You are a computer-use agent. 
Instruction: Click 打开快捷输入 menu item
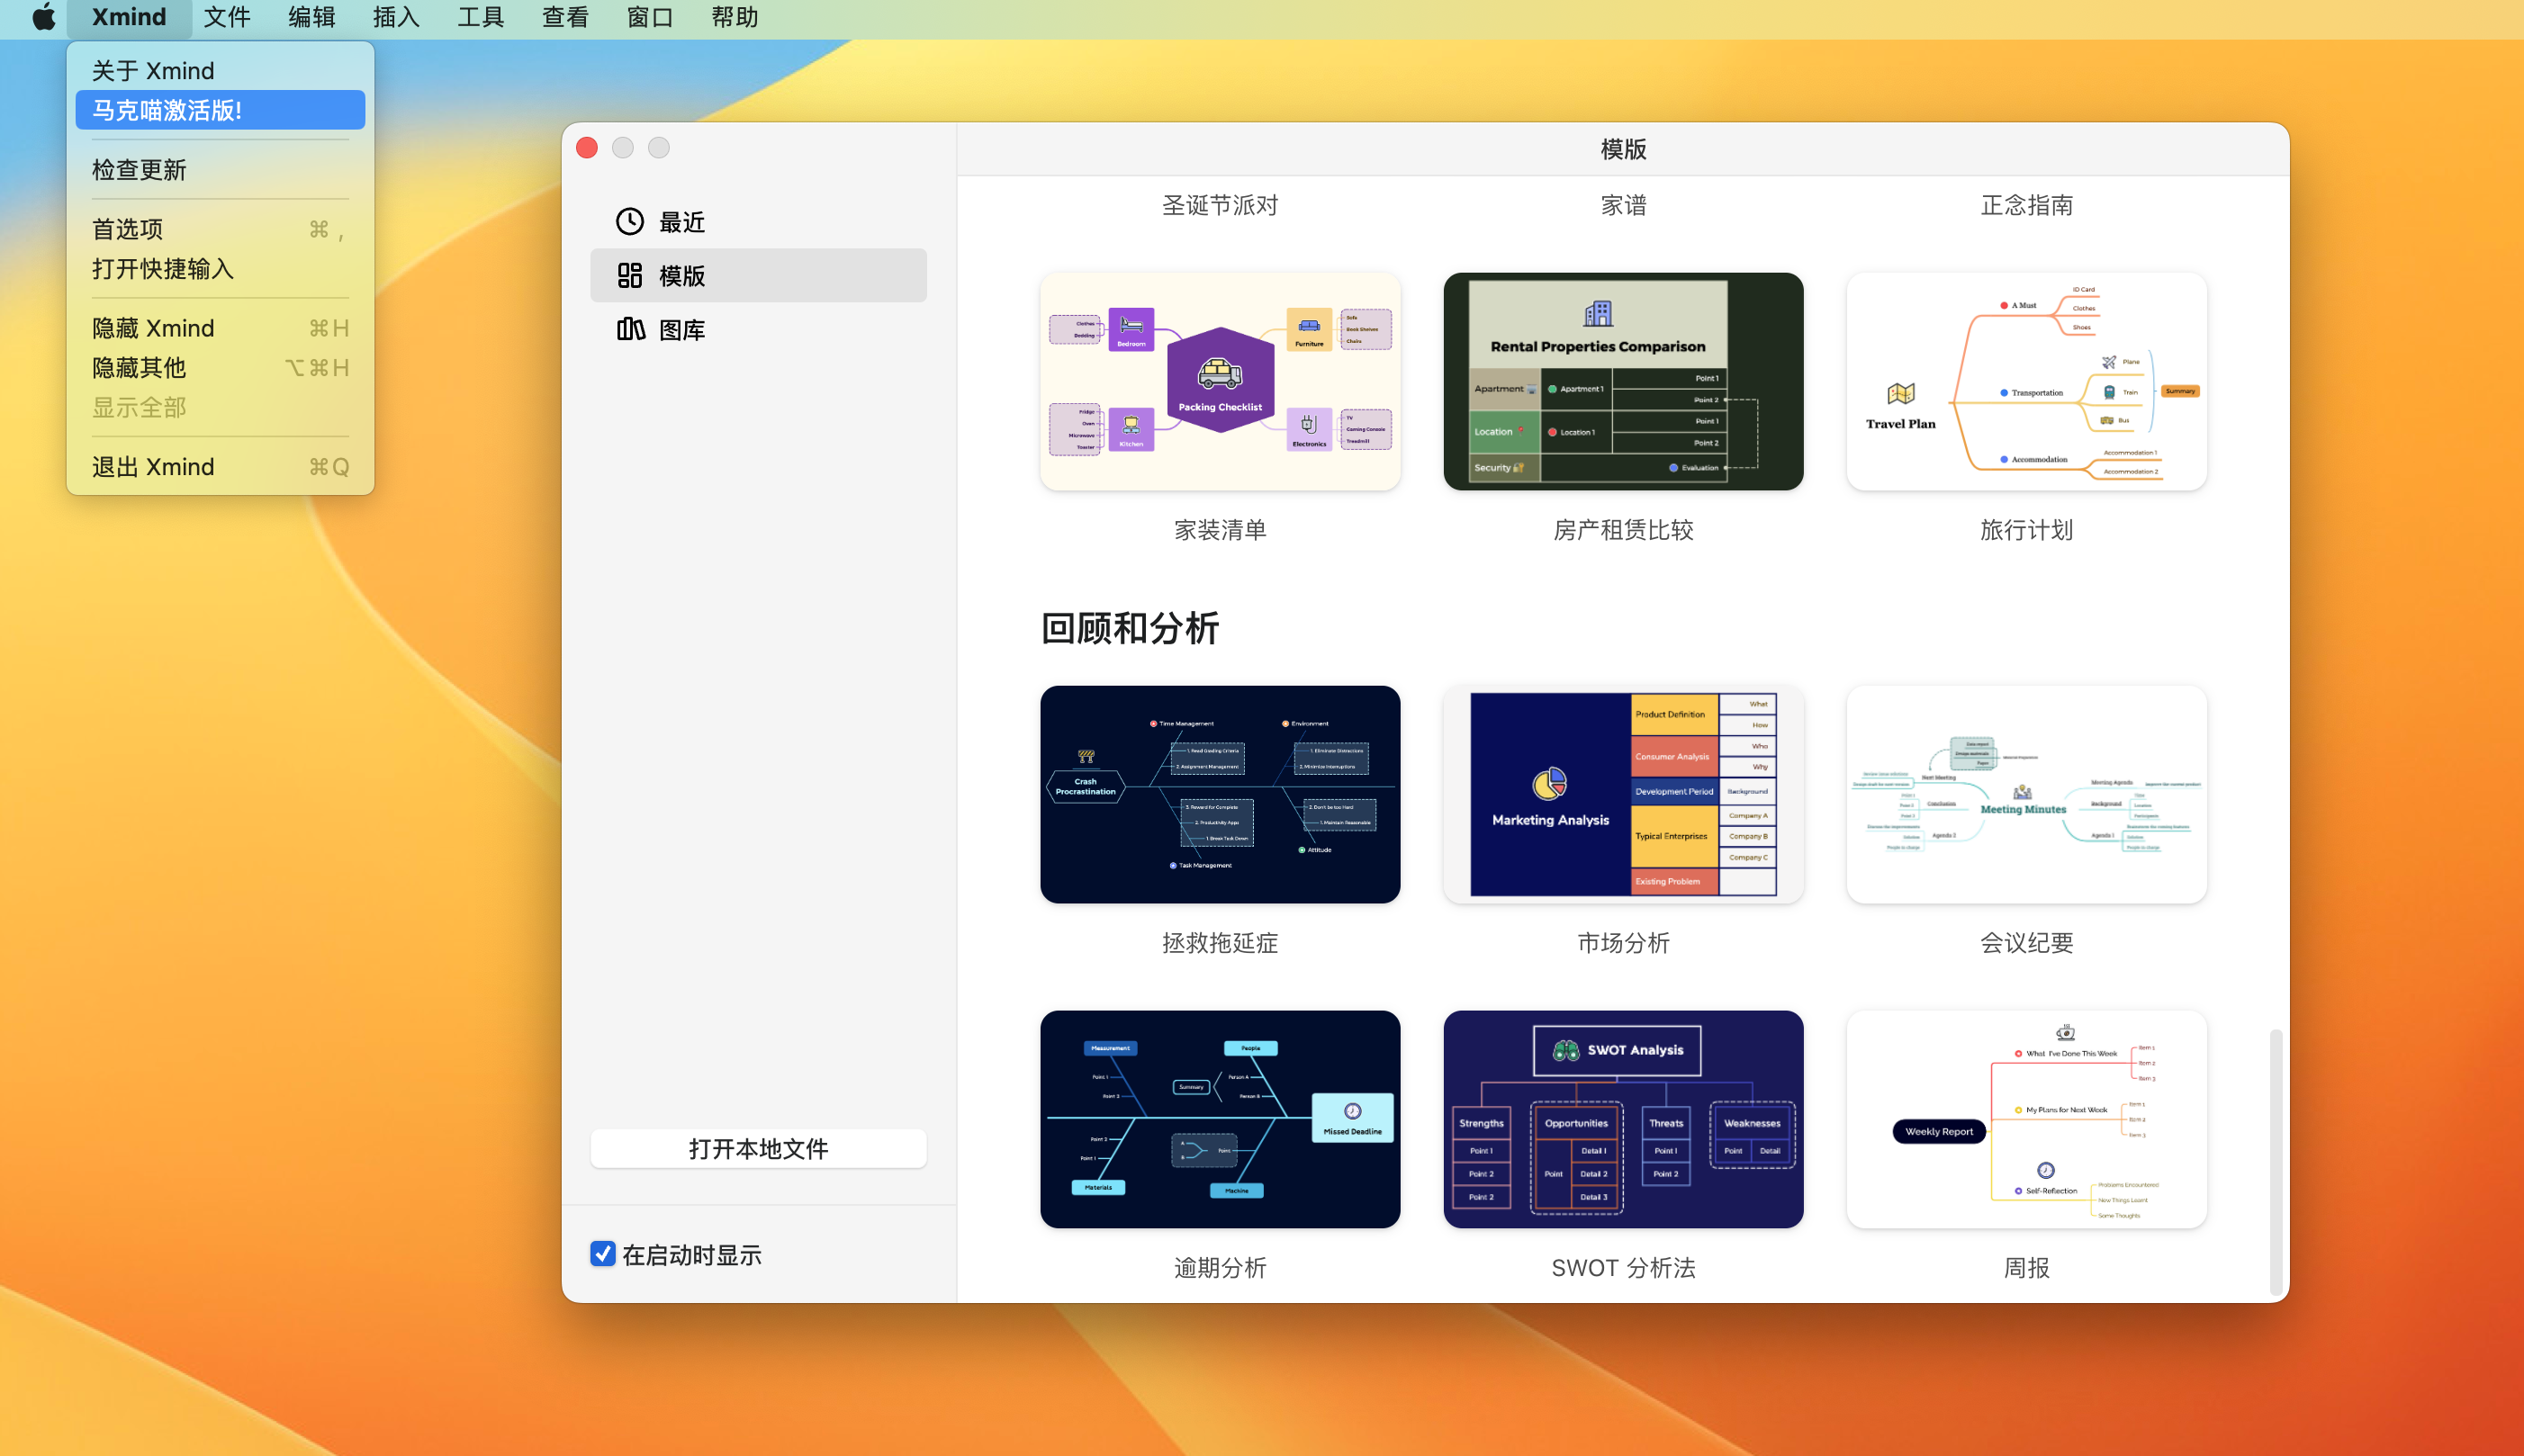pos(163,269)
